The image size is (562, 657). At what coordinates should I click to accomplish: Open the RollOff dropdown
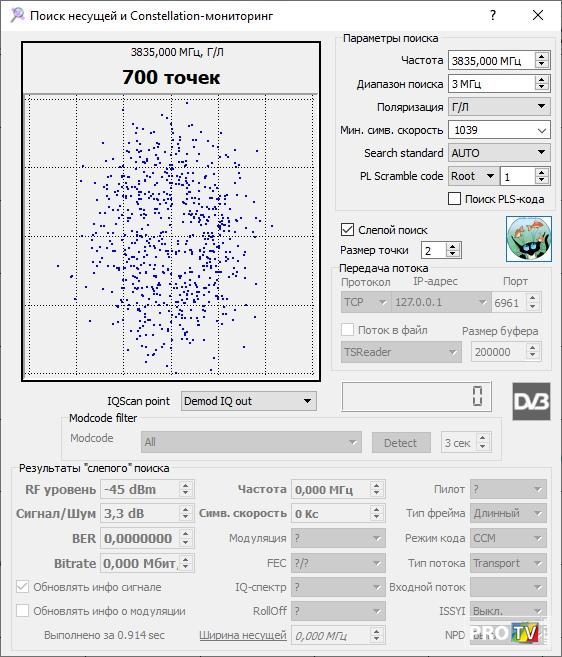(338, 611)
